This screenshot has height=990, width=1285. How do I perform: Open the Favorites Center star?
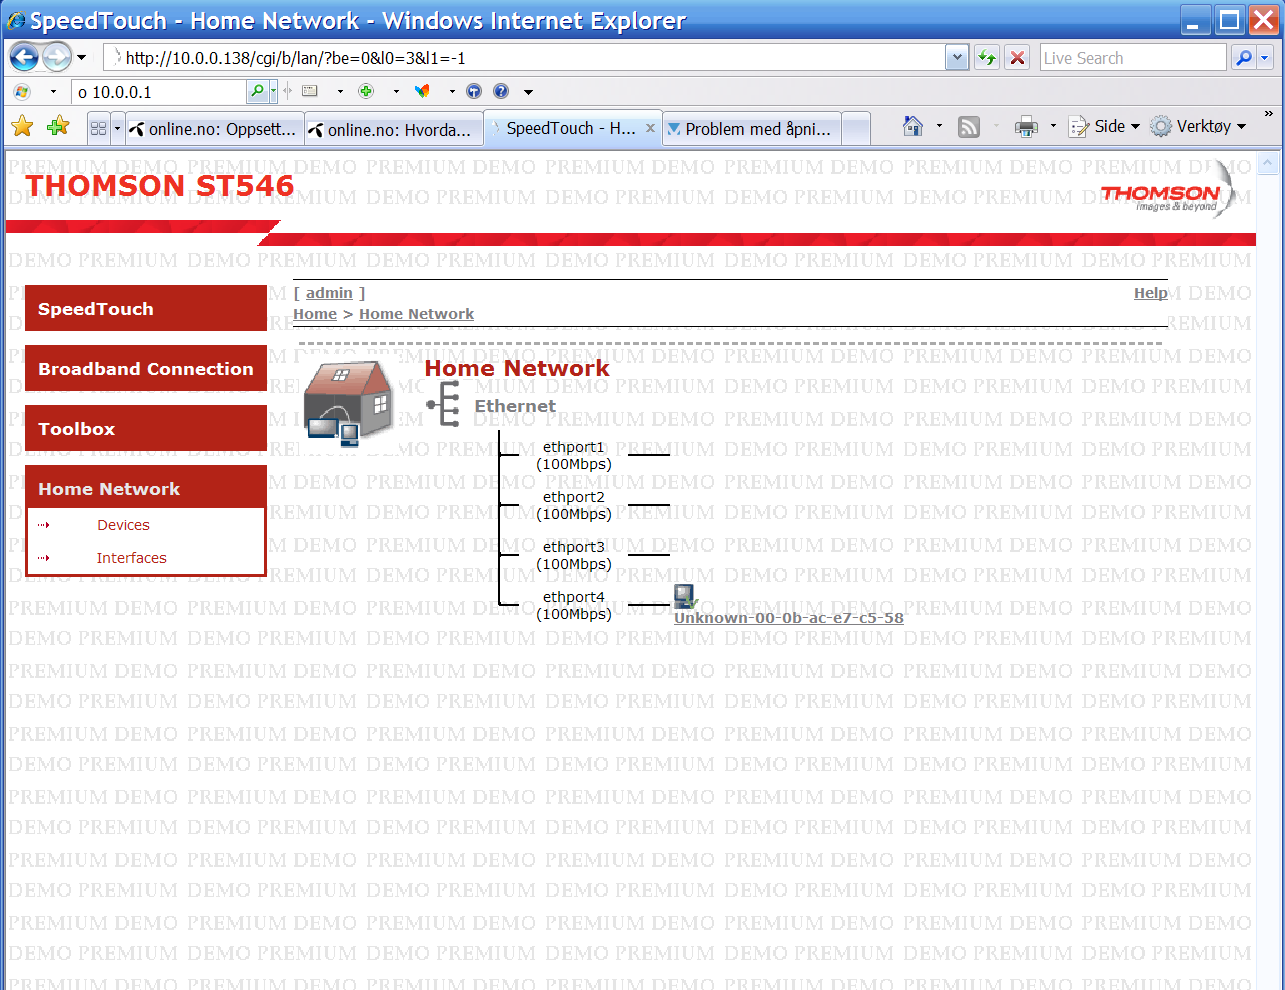click(22, 126)
